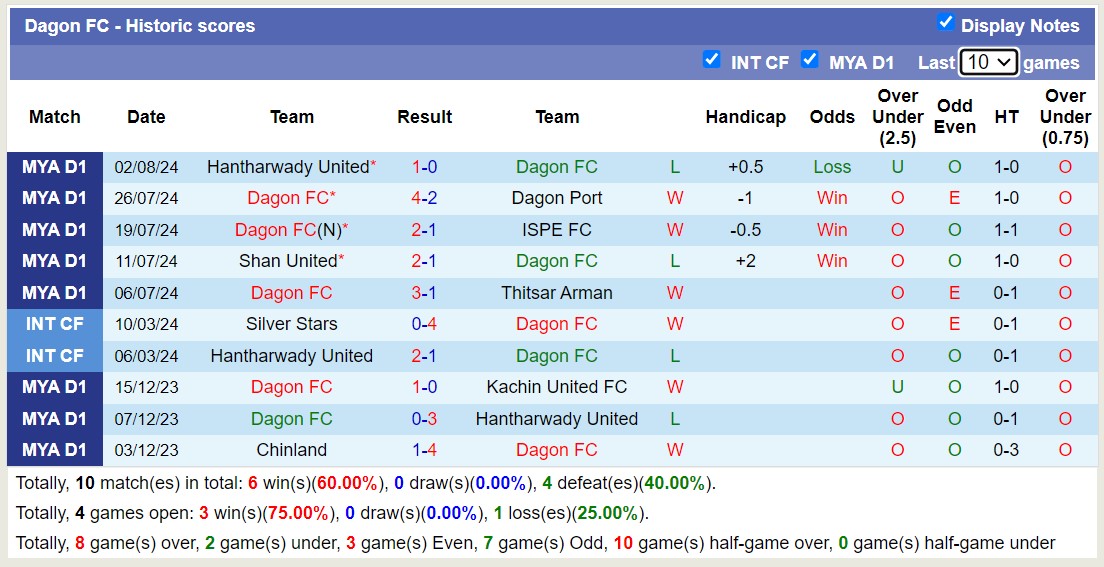Open the ISPE FC team link
Screen dimensions: 1104x567
(x=557, y=230)
